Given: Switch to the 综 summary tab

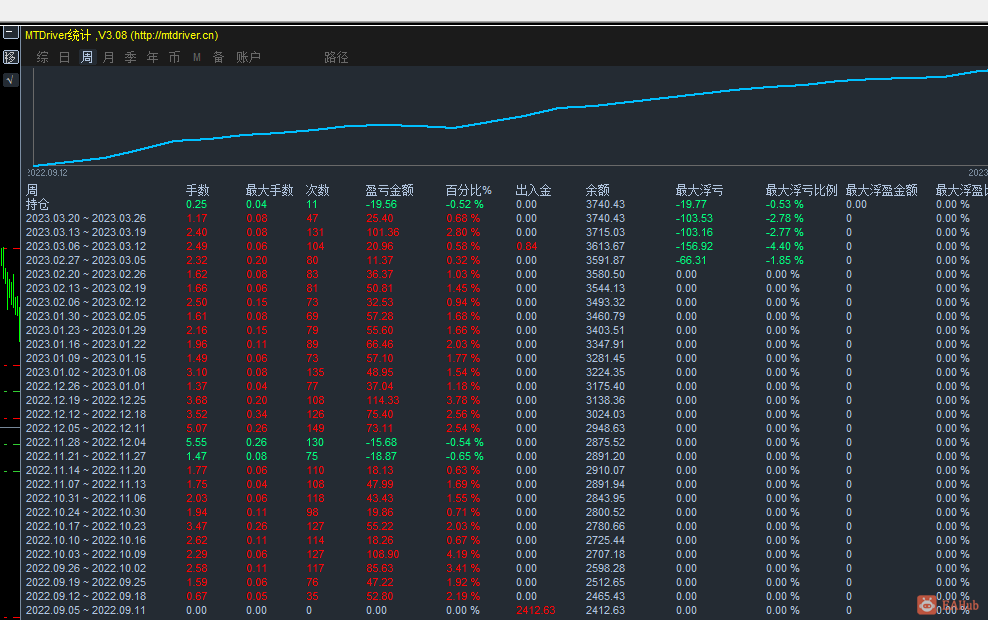Looking at the screenshot, I should pyautogui.click(x=42, y=57).
